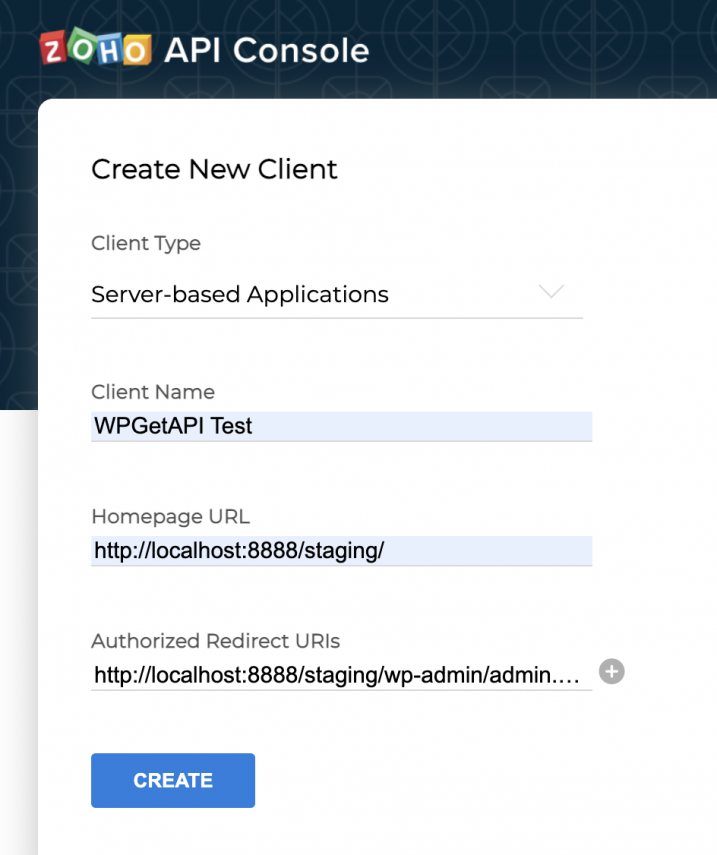
Task: Click the Homepage URL label
Action: tap(170, 517)
